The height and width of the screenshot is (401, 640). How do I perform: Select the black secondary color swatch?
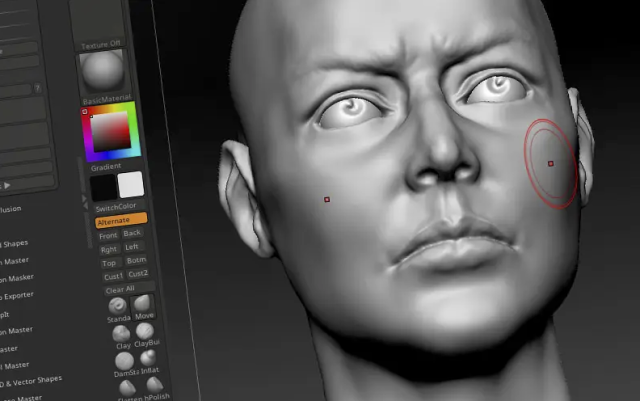click(104, 188)
